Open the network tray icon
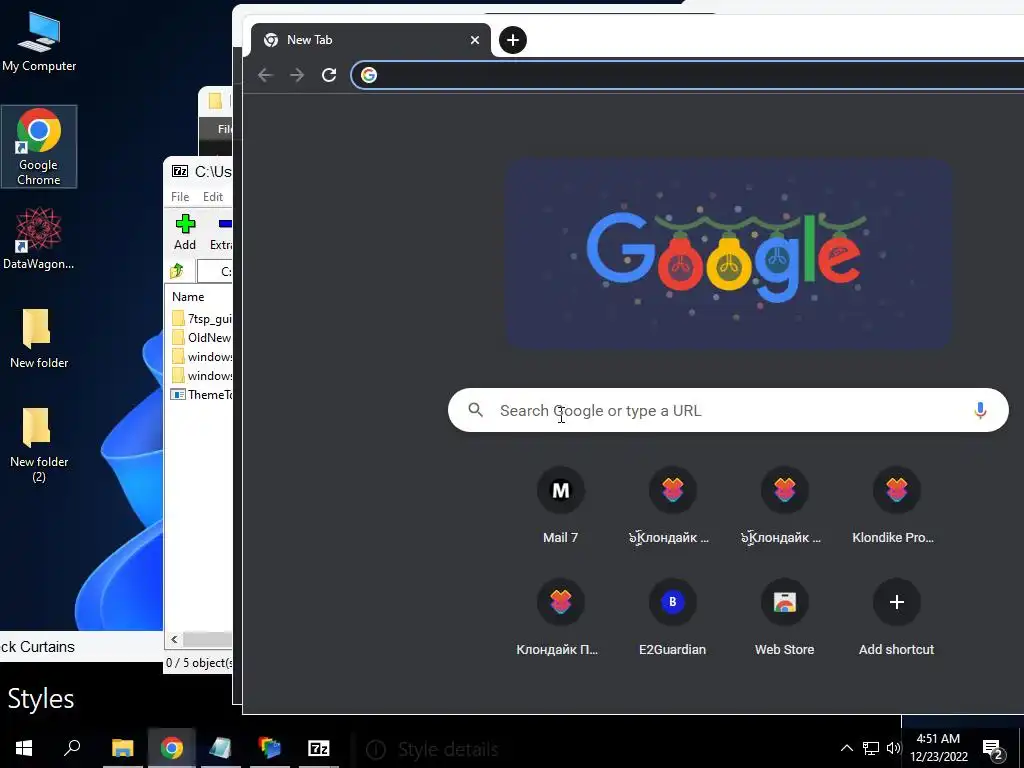 (871, 748)
